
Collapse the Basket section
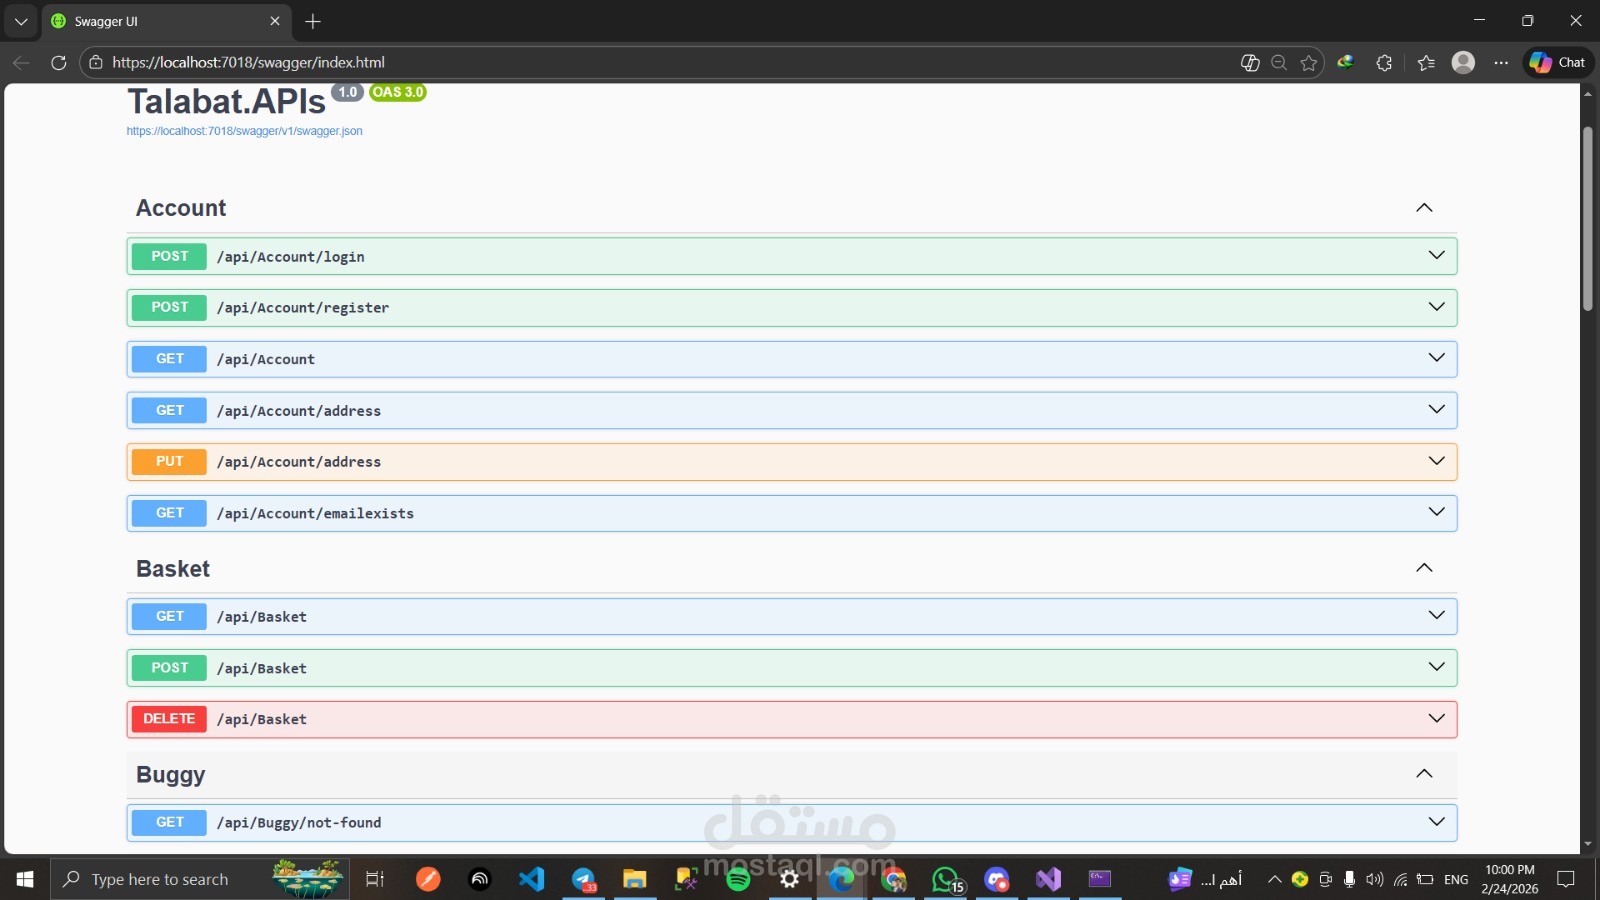click(1424, 568)
